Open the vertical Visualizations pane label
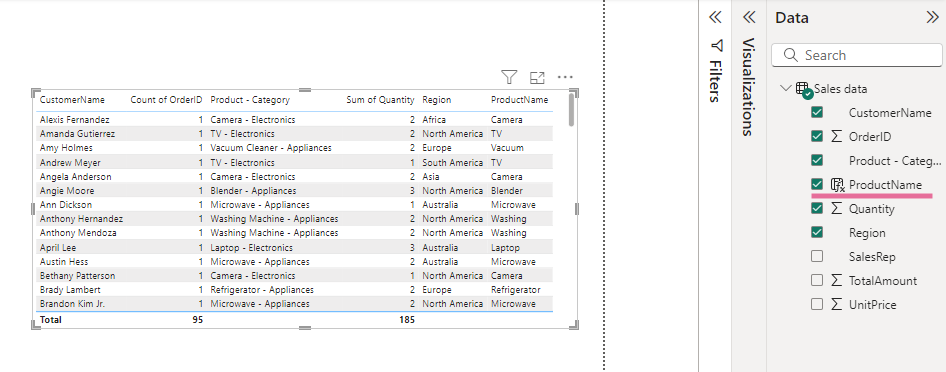The width and height of the screenshot is (946, 372). [749, 87]
